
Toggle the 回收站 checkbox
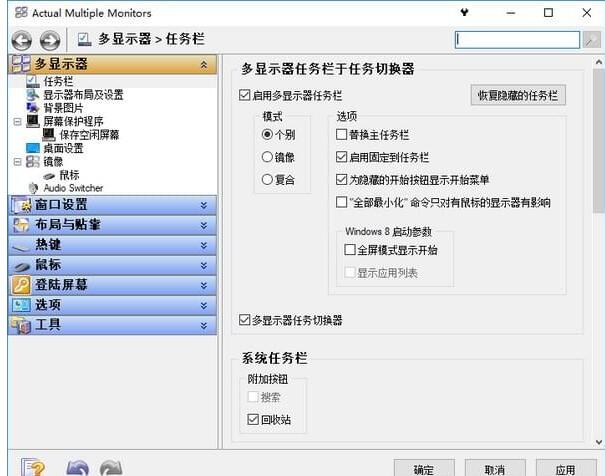pyautogui.click(x=253, y=419)
